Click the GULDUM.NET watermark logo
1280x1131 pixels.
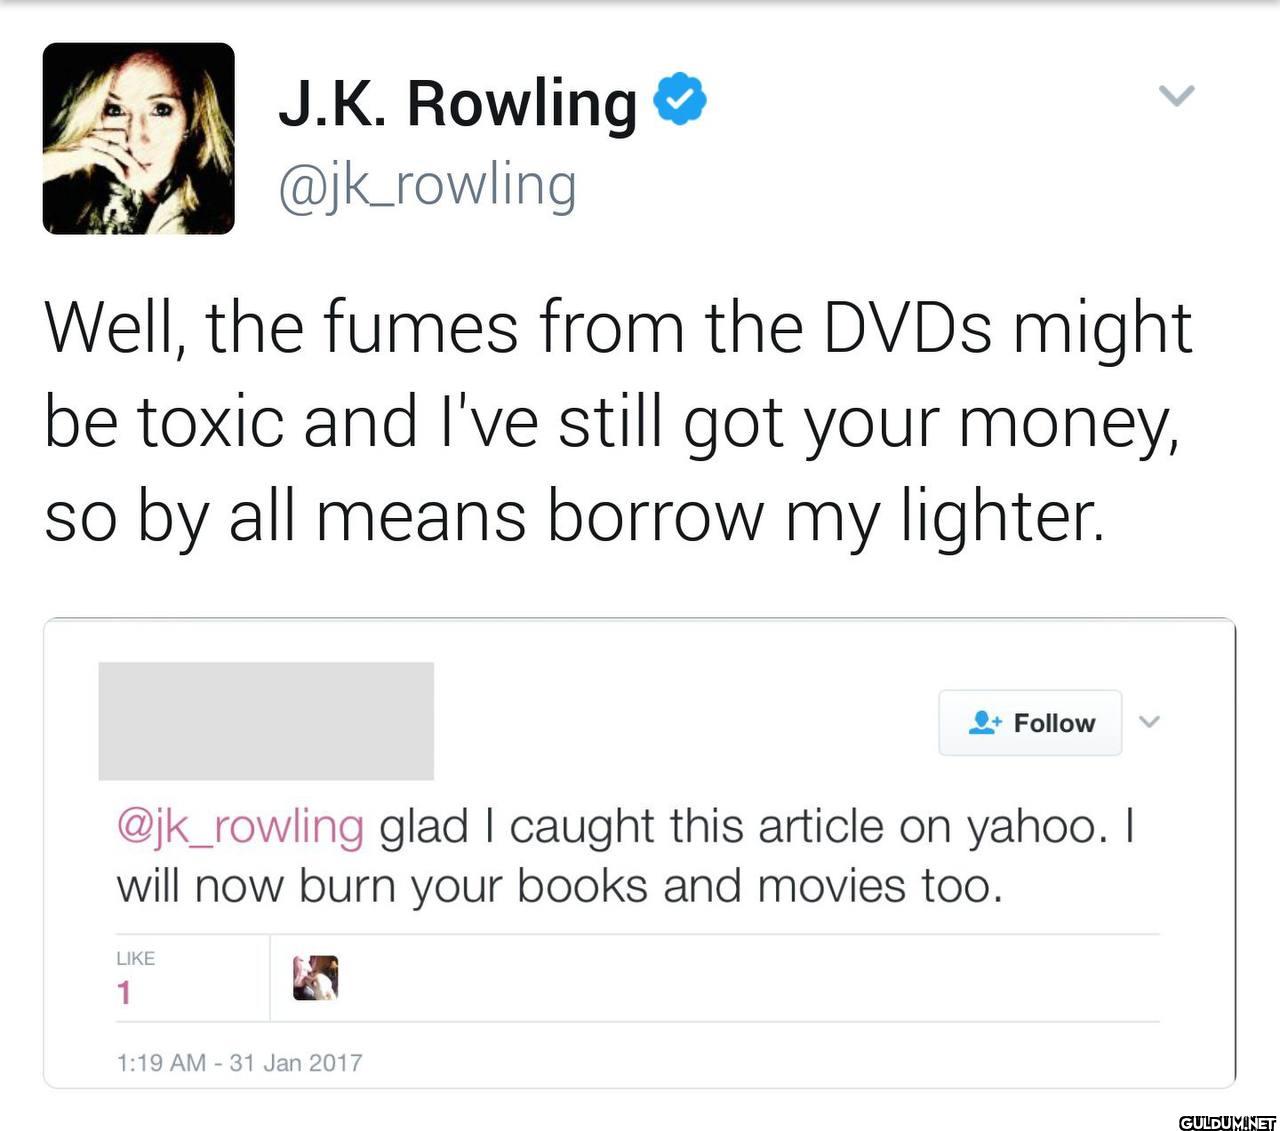coord(1226,1122)
